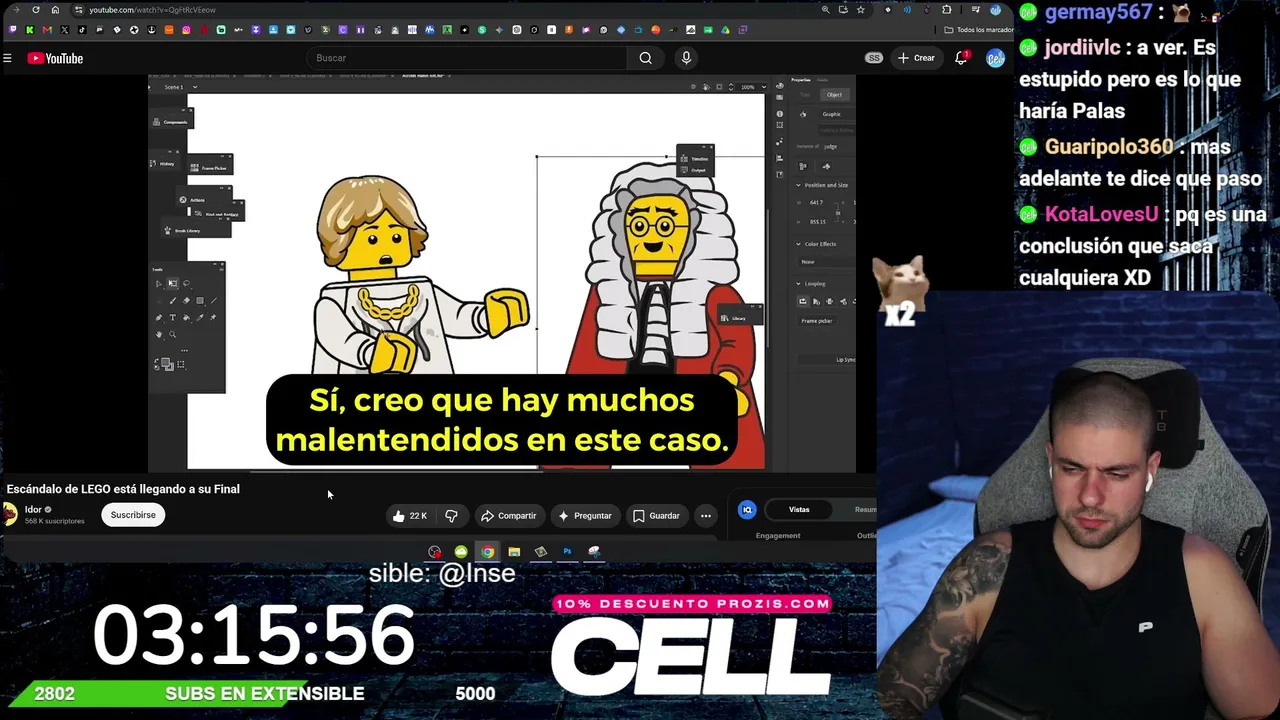Open the YouTube notifications bell
The width and height of the screenshot is (1280, 720).
[x=961, y=58]
